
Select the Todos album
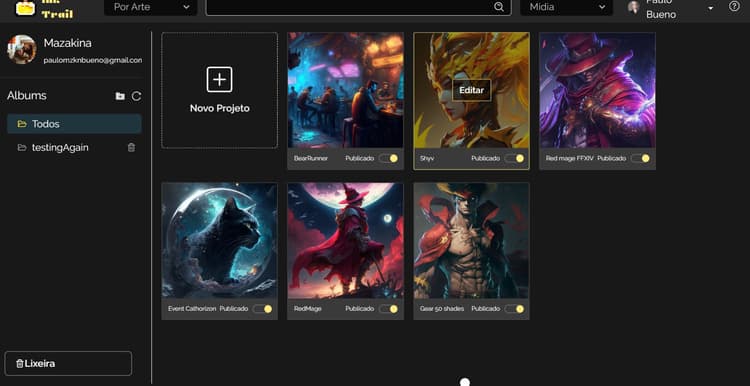[74, 124]
